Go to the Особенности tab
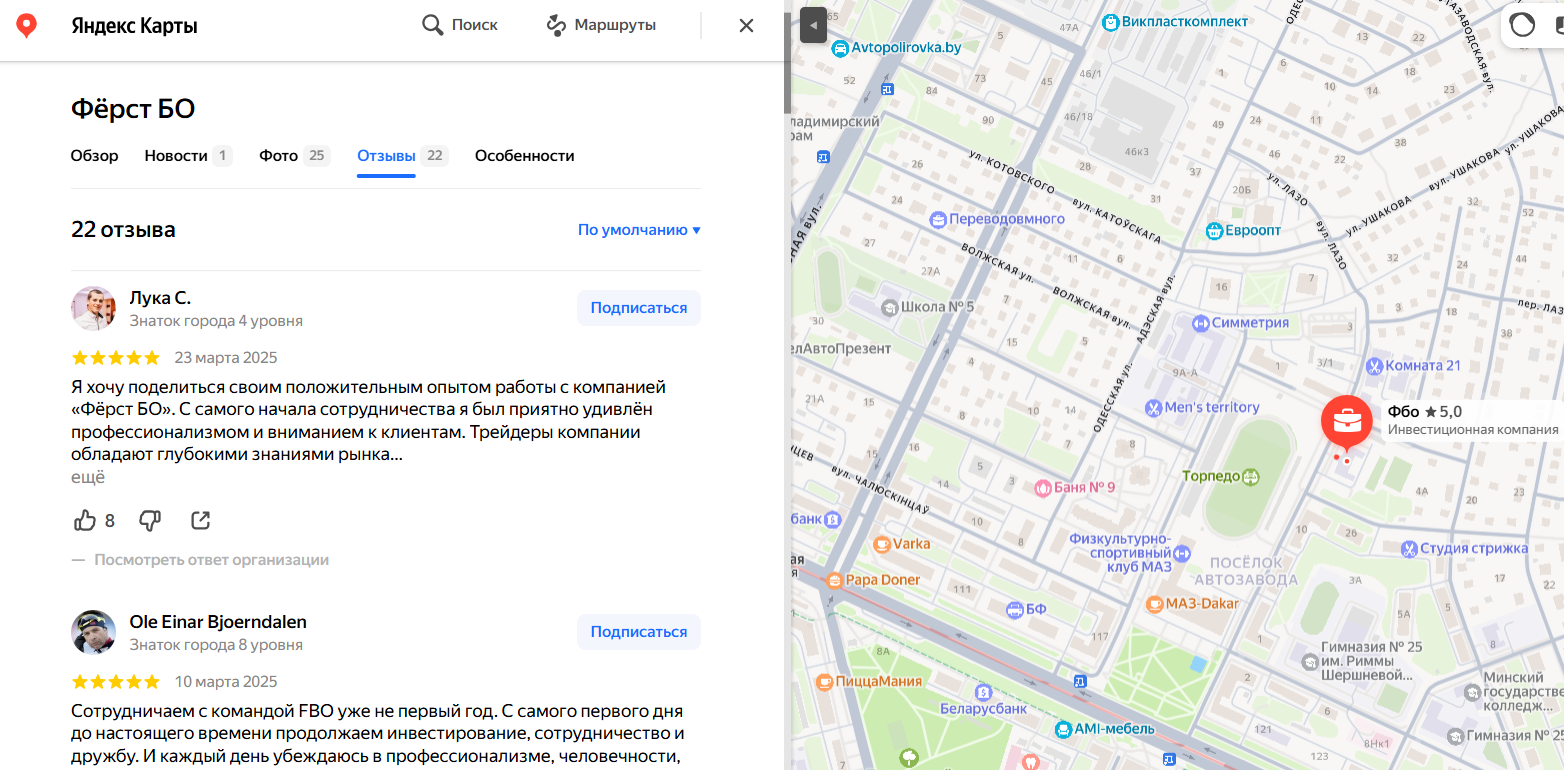This screenshot has width=1564, height=770. [x=524, y=156]
